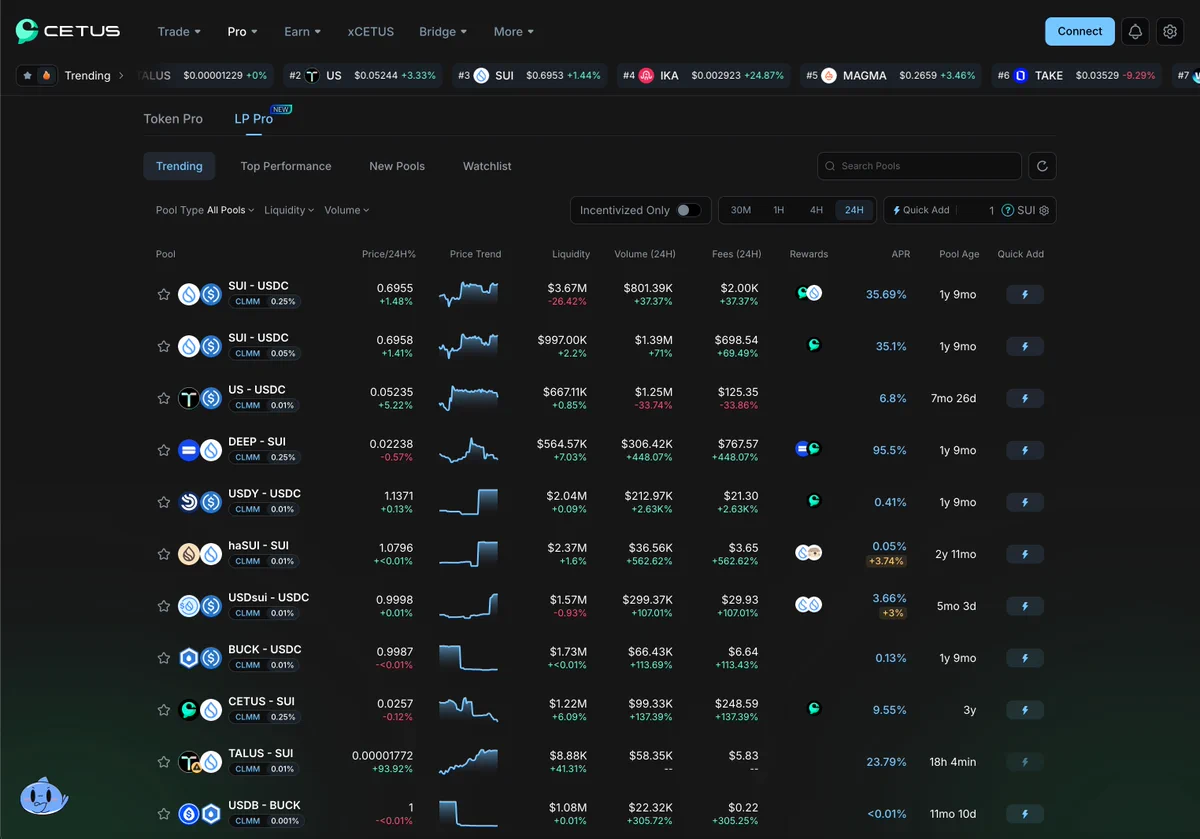The width and height of the screenshot is (1200, 839).
Task: Star the SUI - USDC 0.05% pool
Action: 164,346
